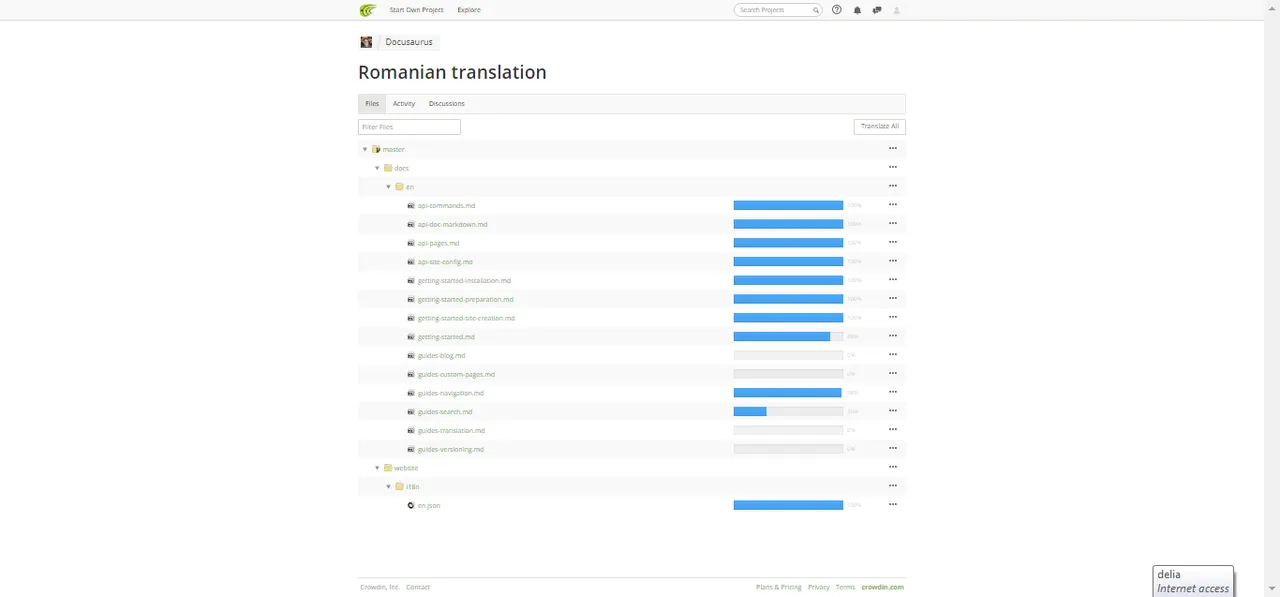Screen dimensions: 1280x597
Task: Open the Terms footer link
Action: 845,587
